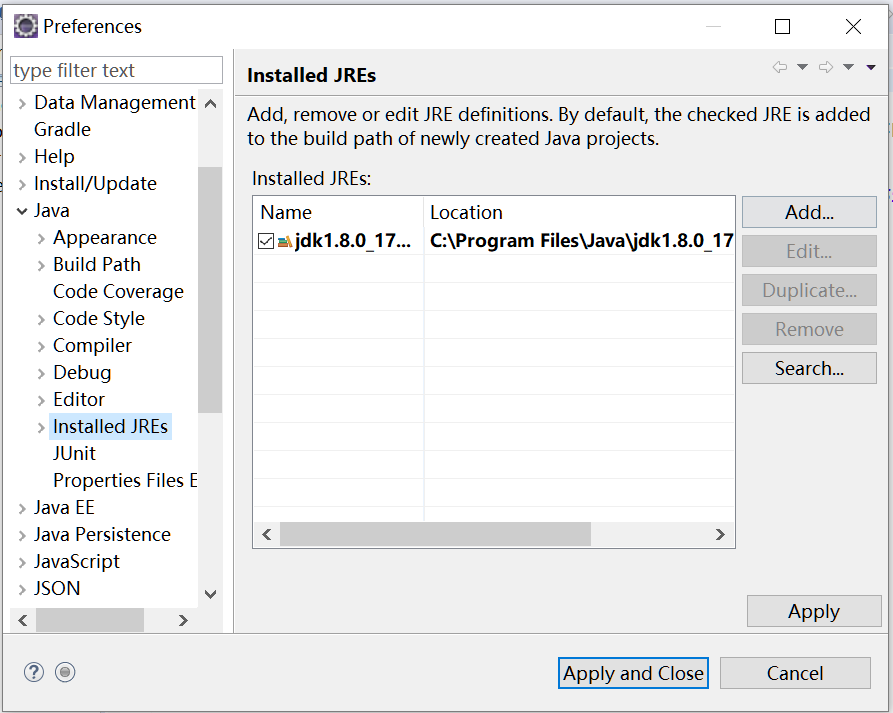Click the forward navigation arrow icon
This screenshot has width=893, height=713.
(x=826, y=67)
